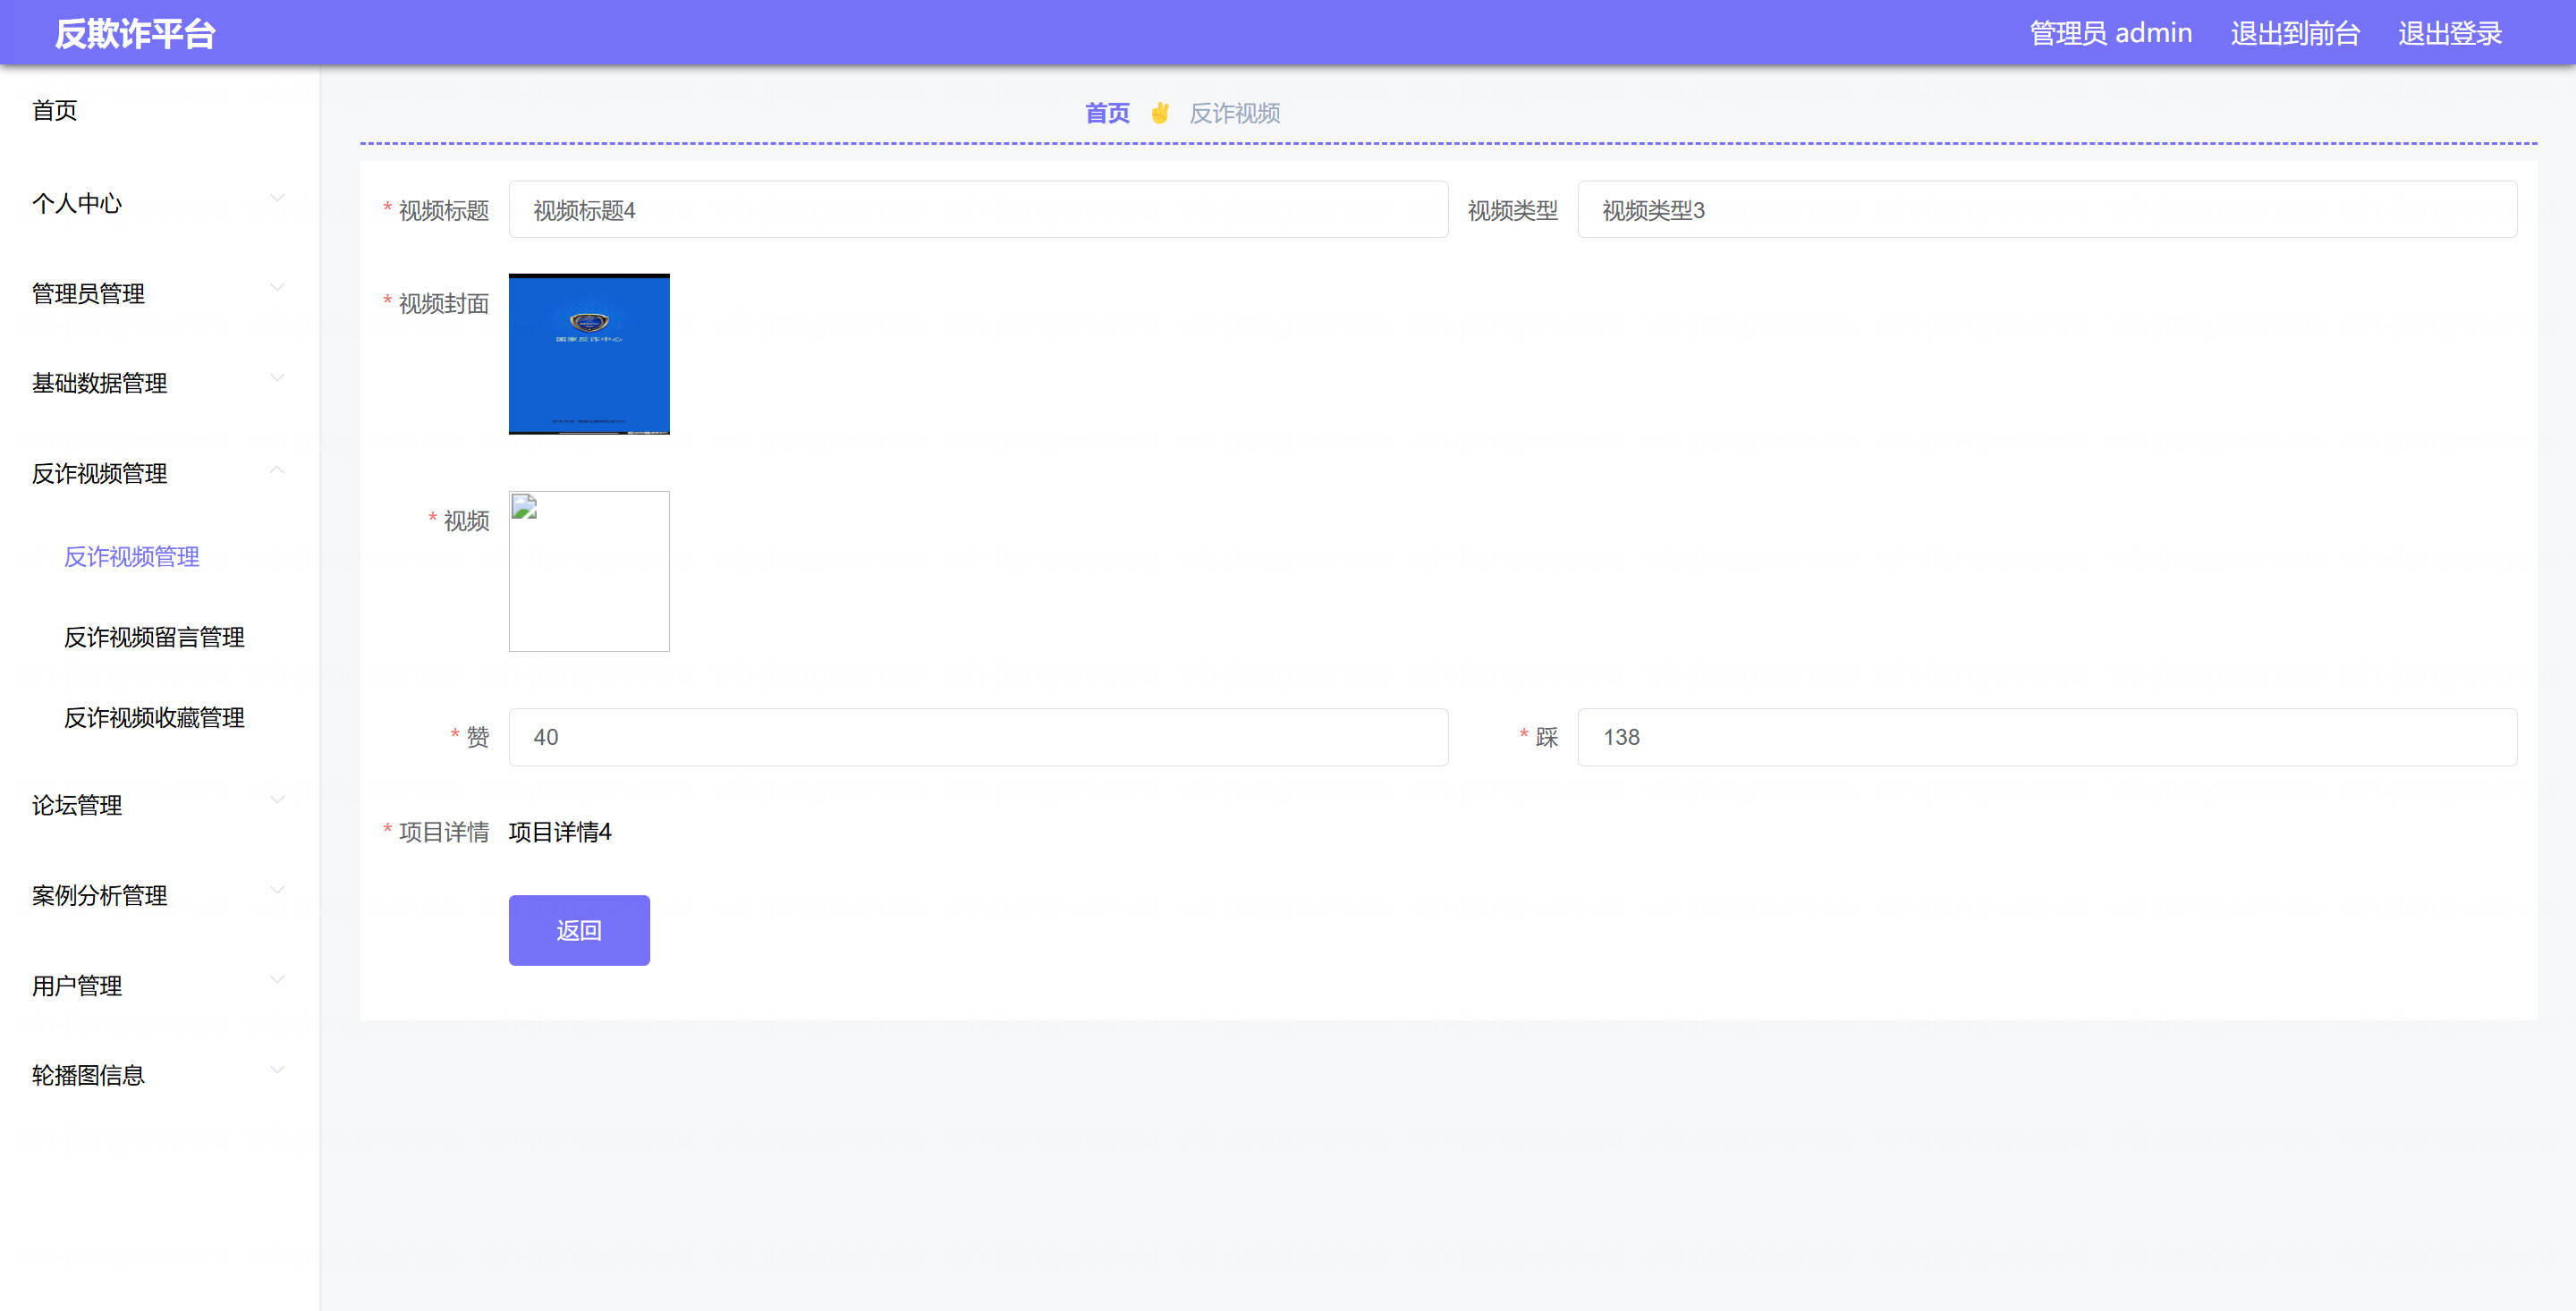The height and width of the screenshot is (1311, 2576).
Task: Click the 首页 breadcrumb link
Action: [1107, 113]
